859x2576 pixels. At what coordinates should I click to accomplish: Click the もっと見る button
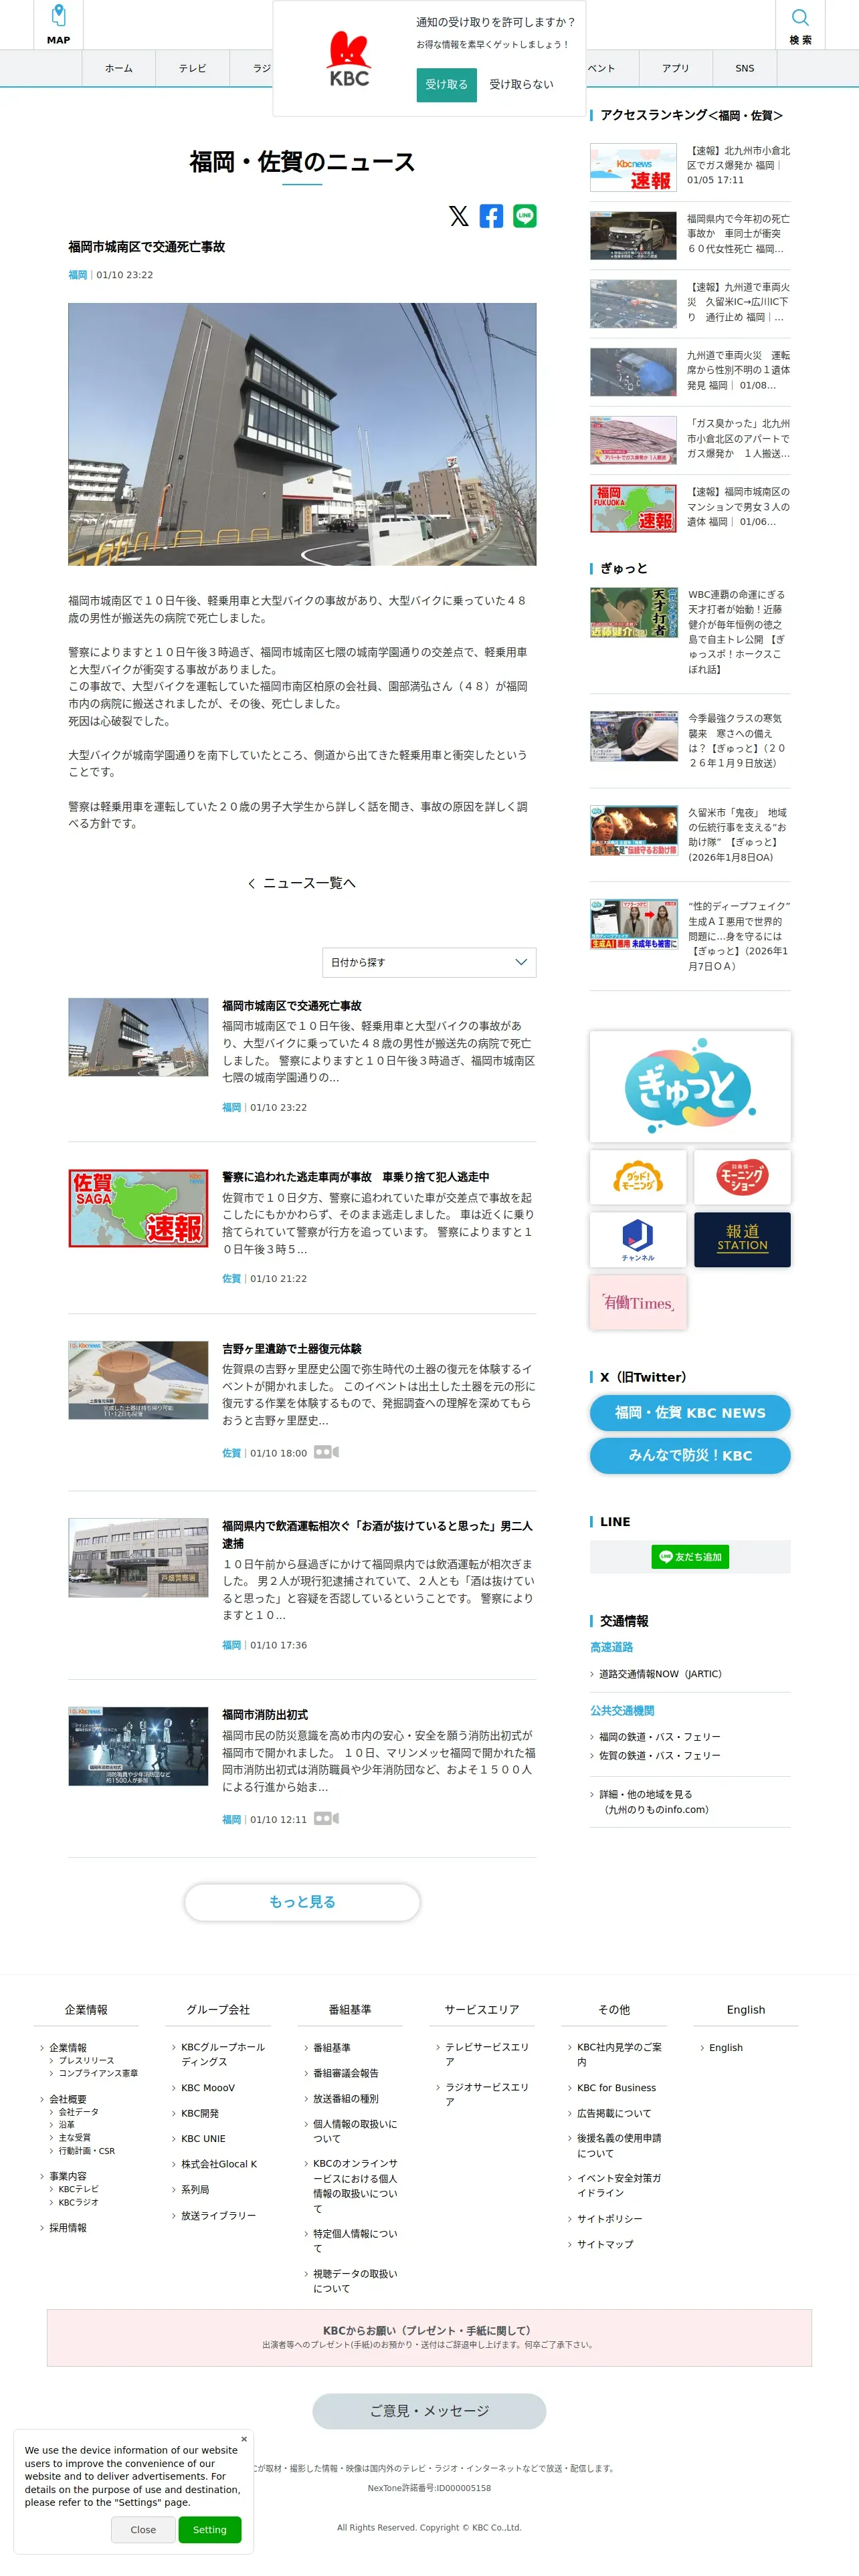pos(302,1901)
